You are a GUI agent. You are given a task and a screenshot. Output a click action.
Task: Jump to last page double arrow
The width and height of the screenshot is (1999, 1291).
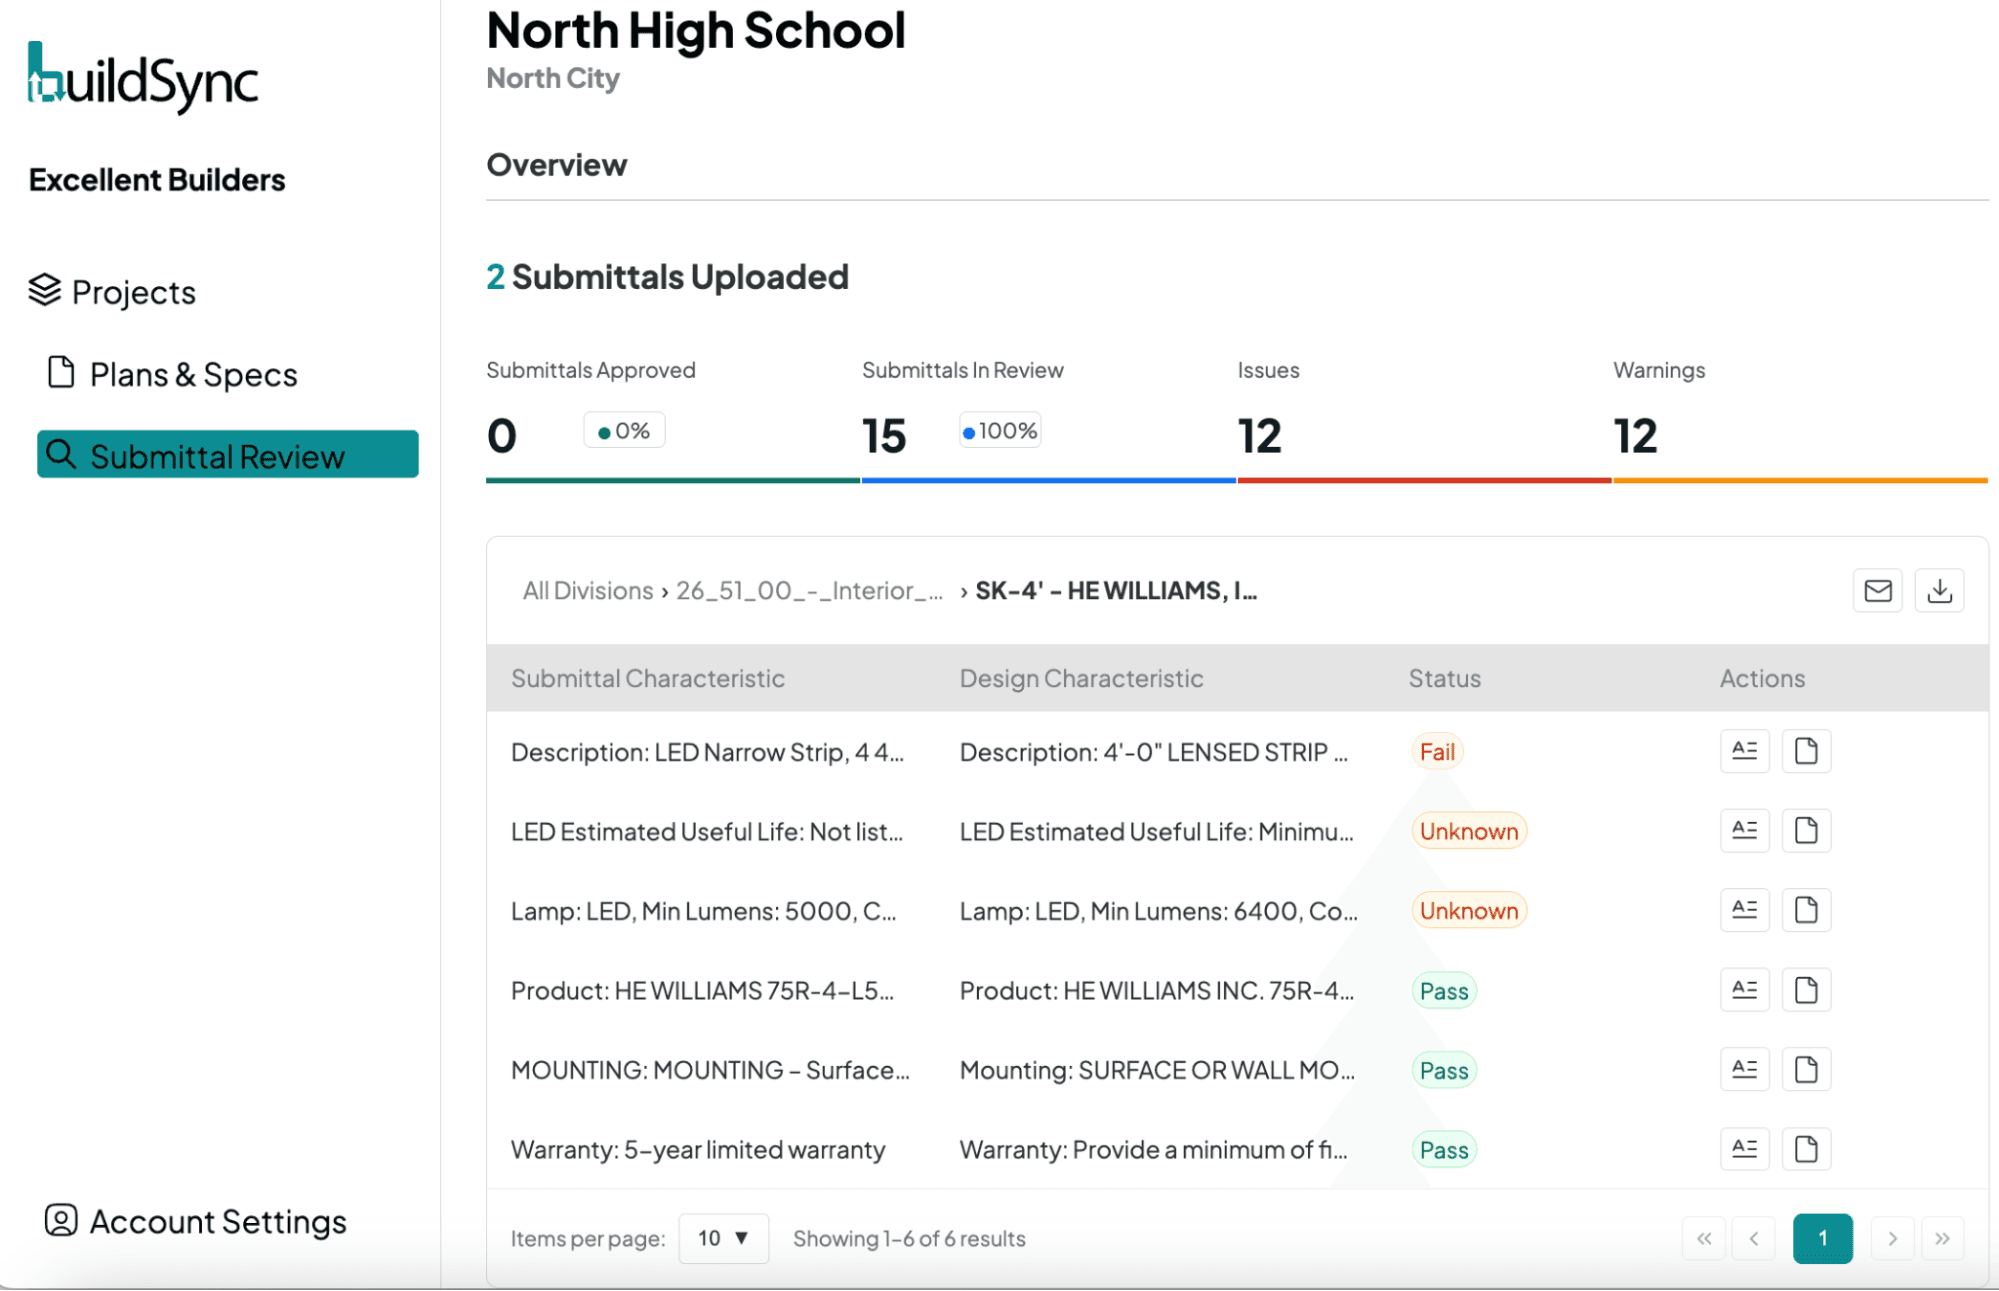pyautogui.click(x=1941, y=1238)
